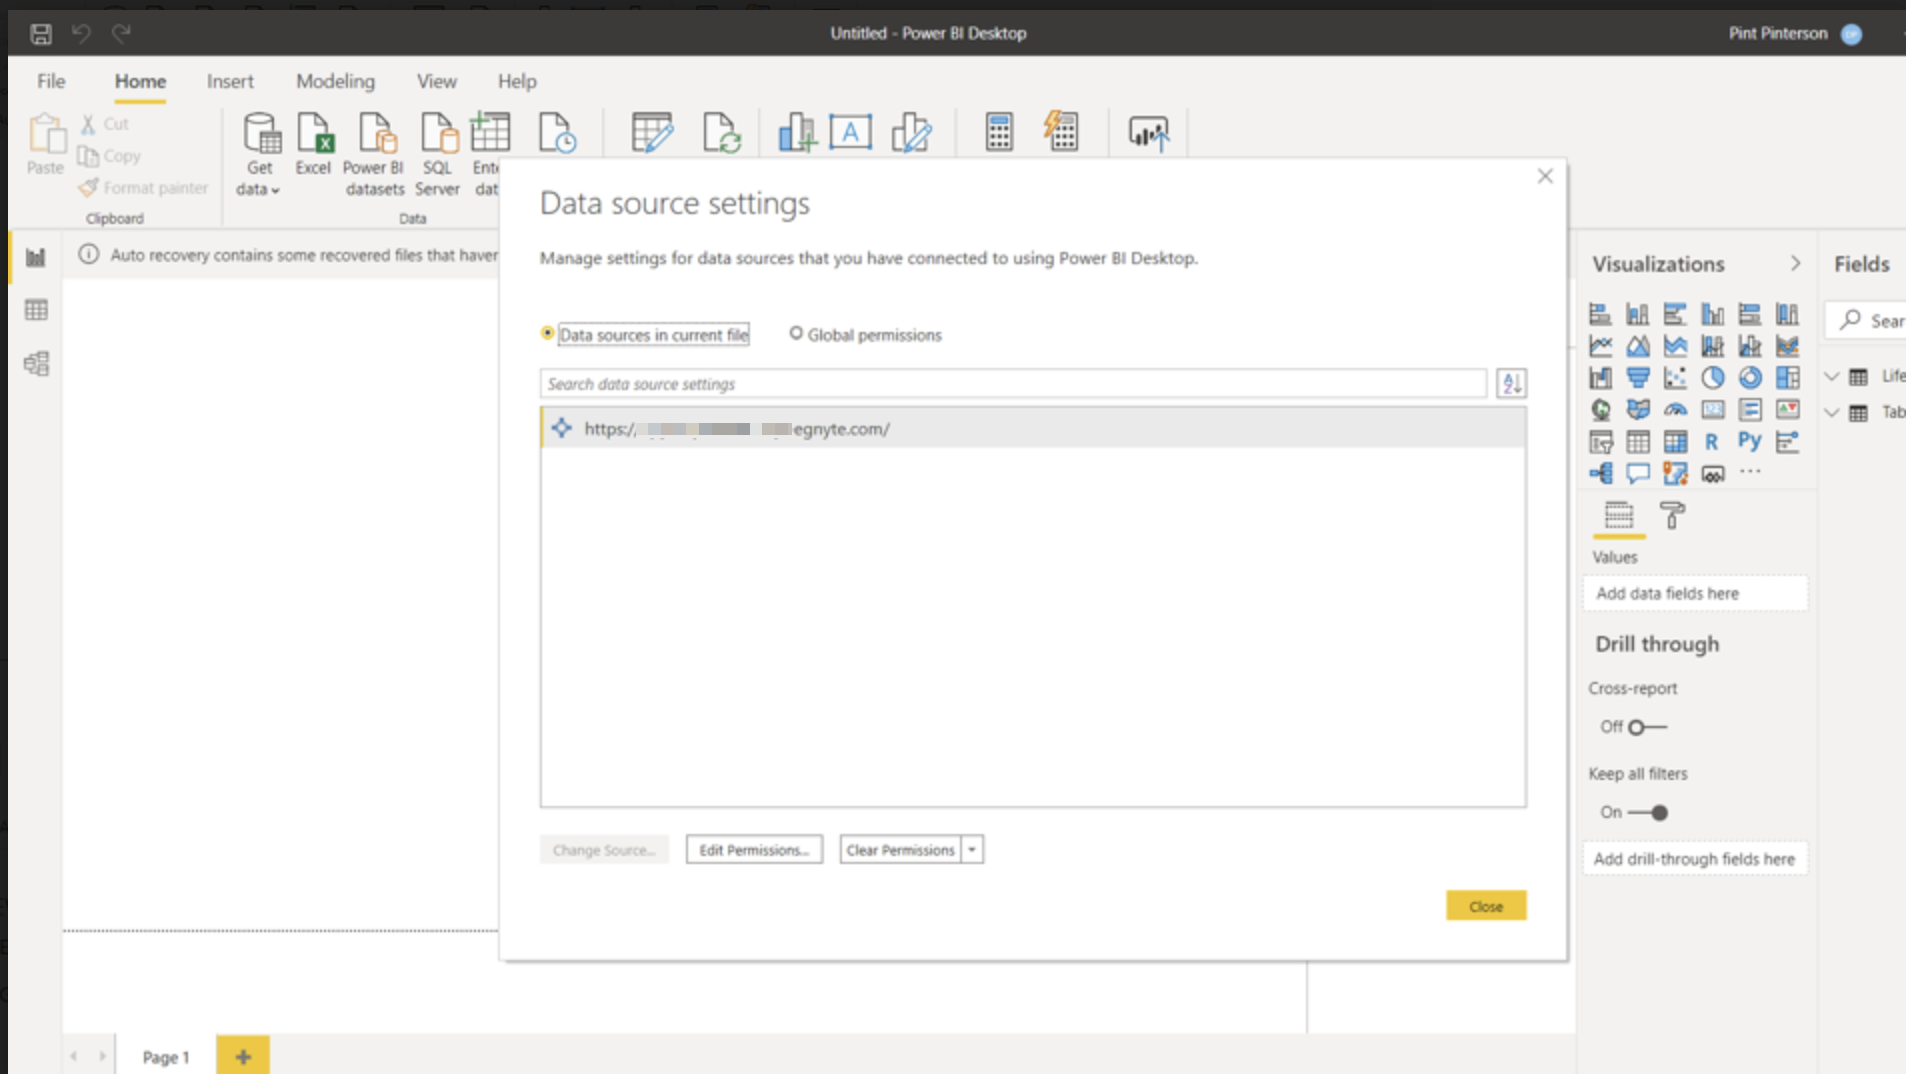Select the egnyte.com data source row
The image size is (1906, 1074).
(x=1033, y=428)
